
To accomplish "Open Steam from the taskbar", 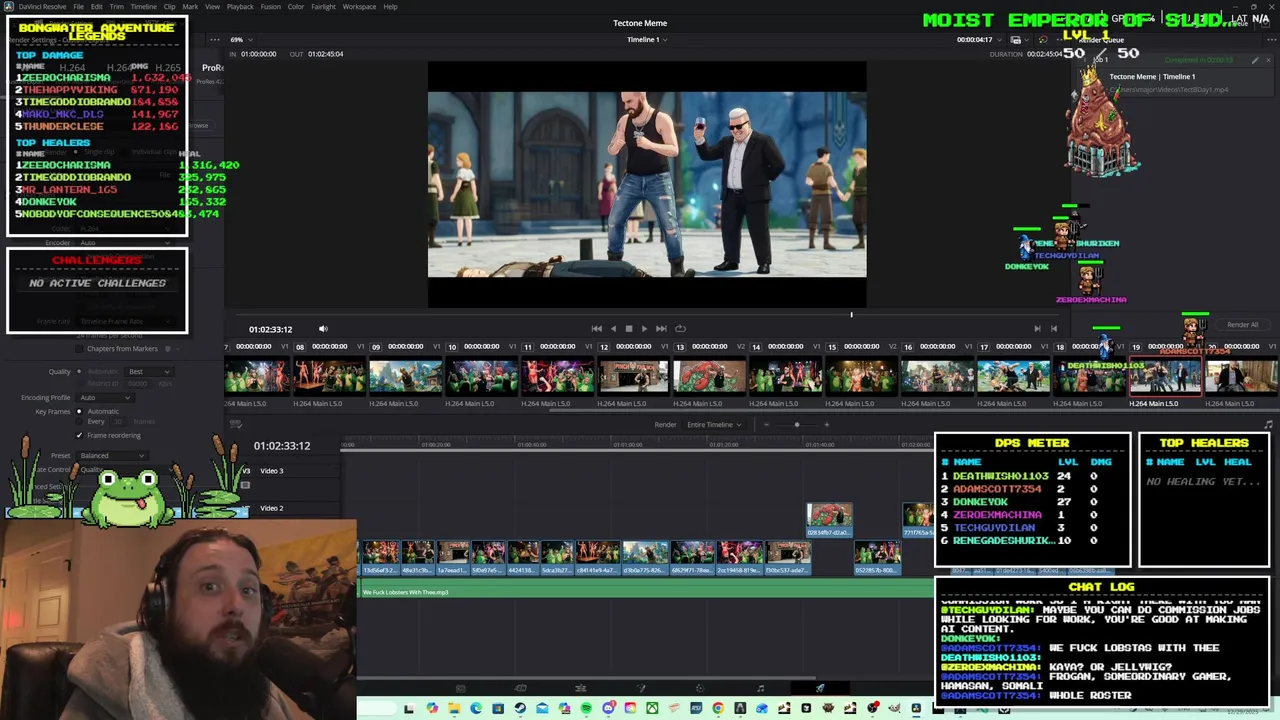I will [x=520, y=708].
